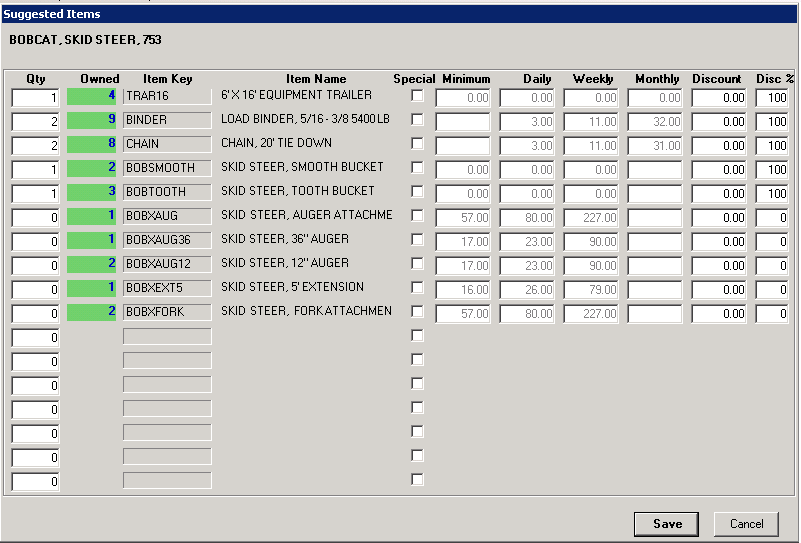Click Qty field for BINDER row
Screen dimensions: 801x543
pos(35,122)
